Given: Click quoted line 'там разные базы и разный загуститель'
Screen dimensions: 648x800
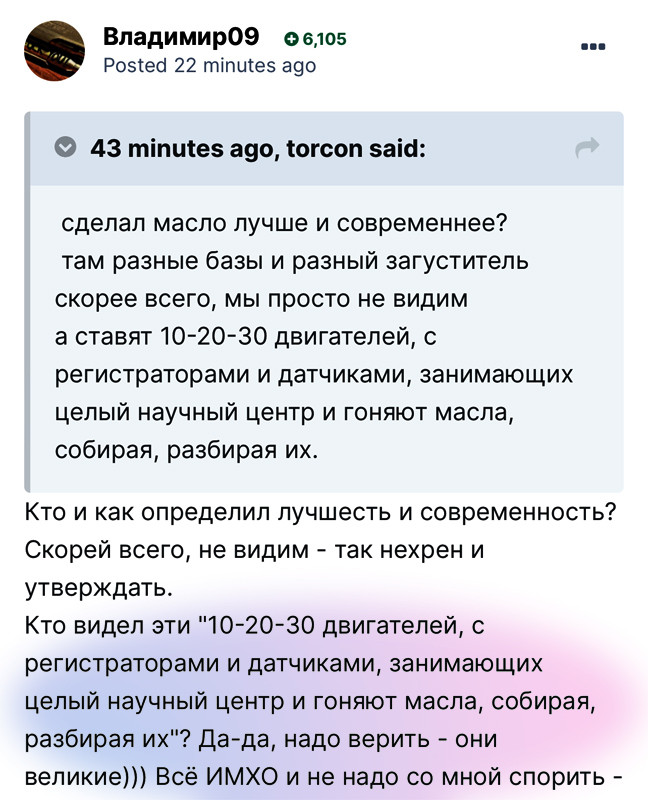Looking at the screenshot, I should click(295, 261).
